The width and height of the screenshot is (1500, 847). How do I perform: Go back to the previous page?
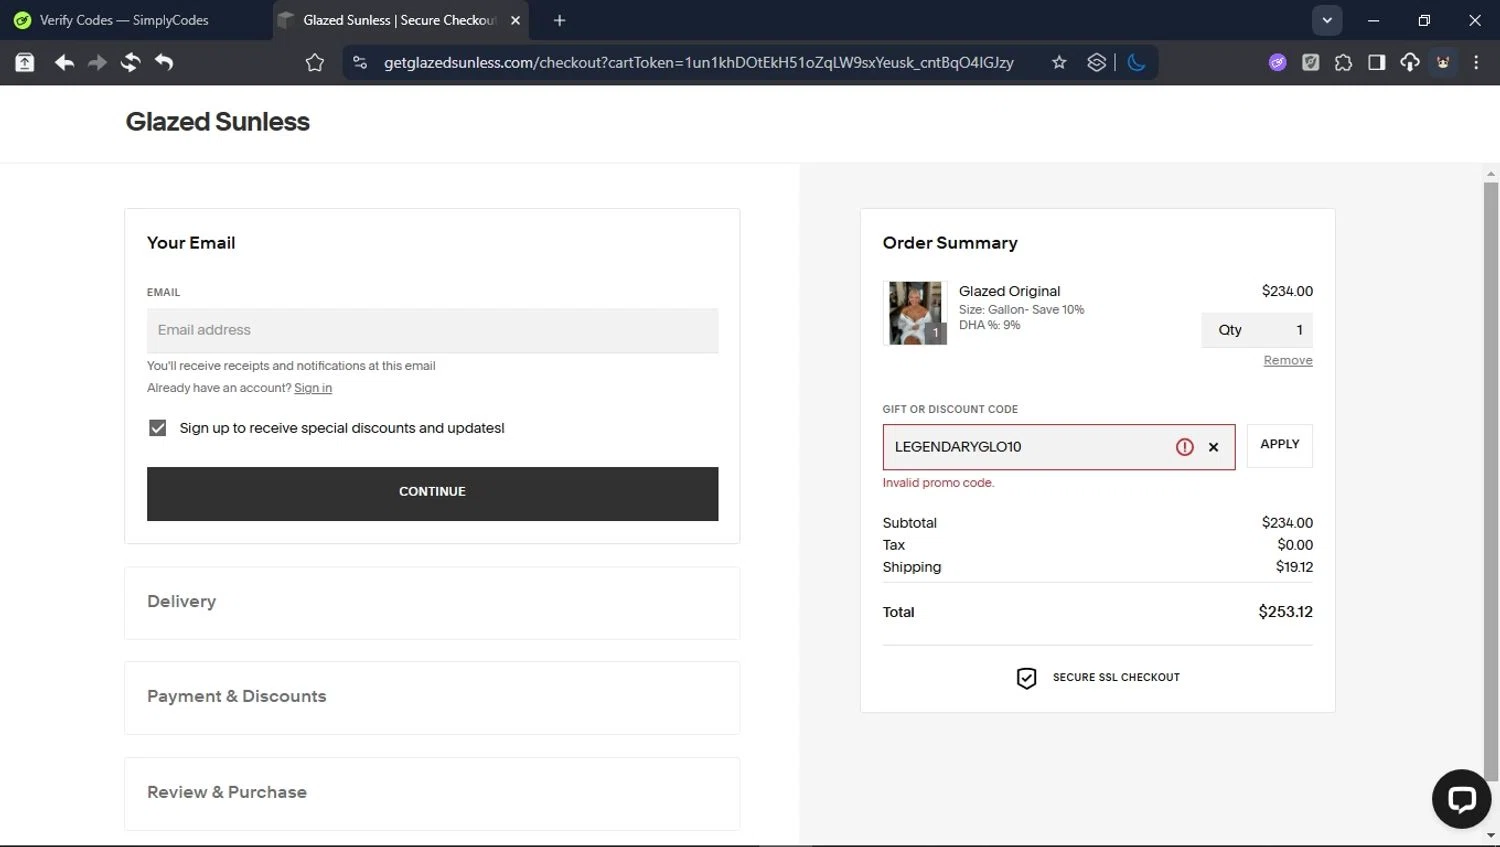(x=64, y=63)
